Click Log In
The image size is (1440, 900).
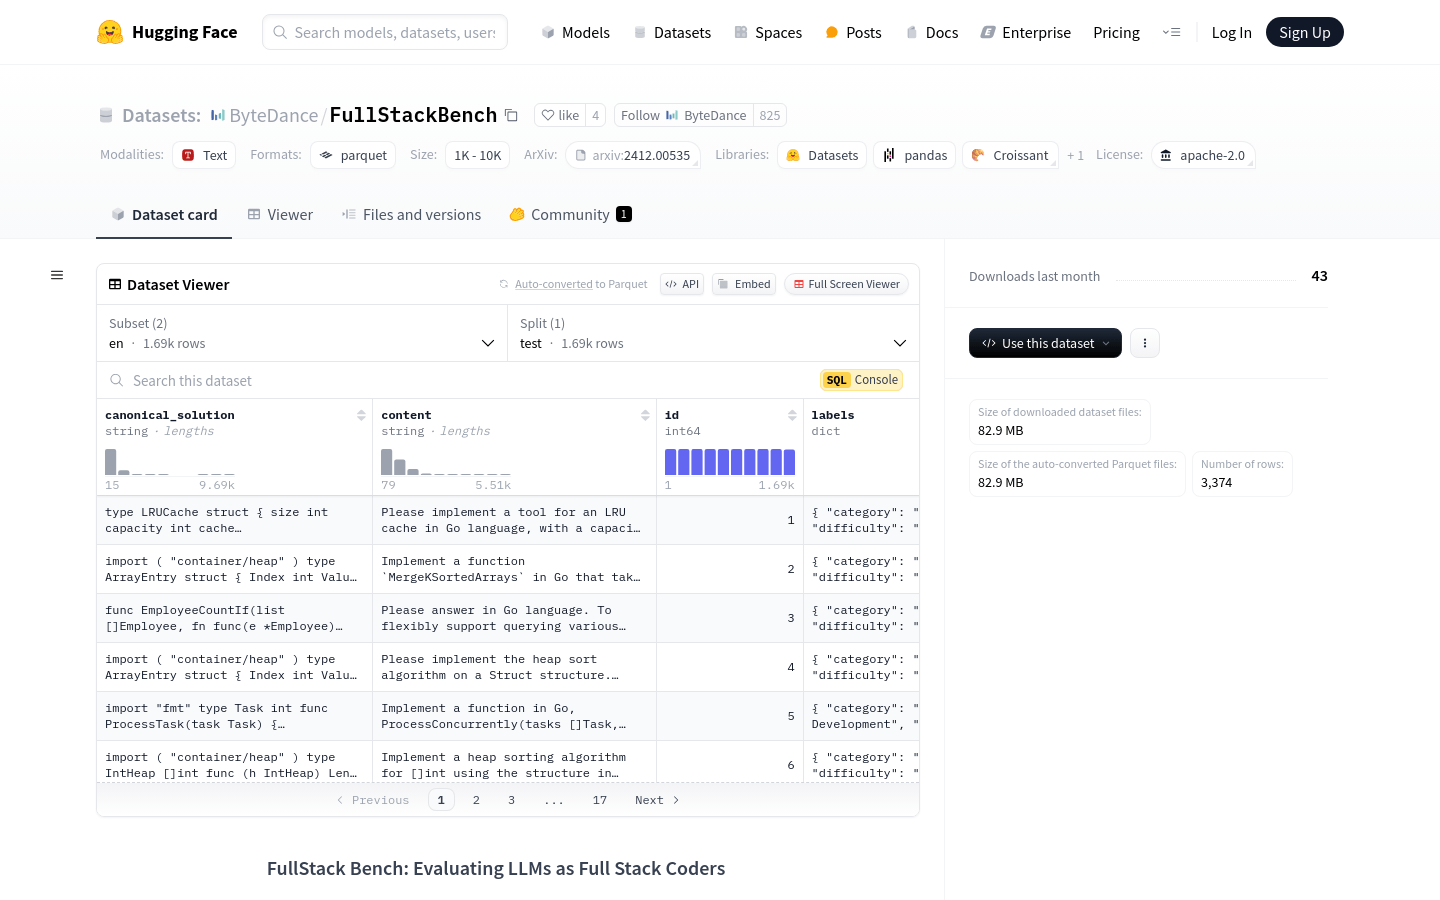(x=1231, y=32)
